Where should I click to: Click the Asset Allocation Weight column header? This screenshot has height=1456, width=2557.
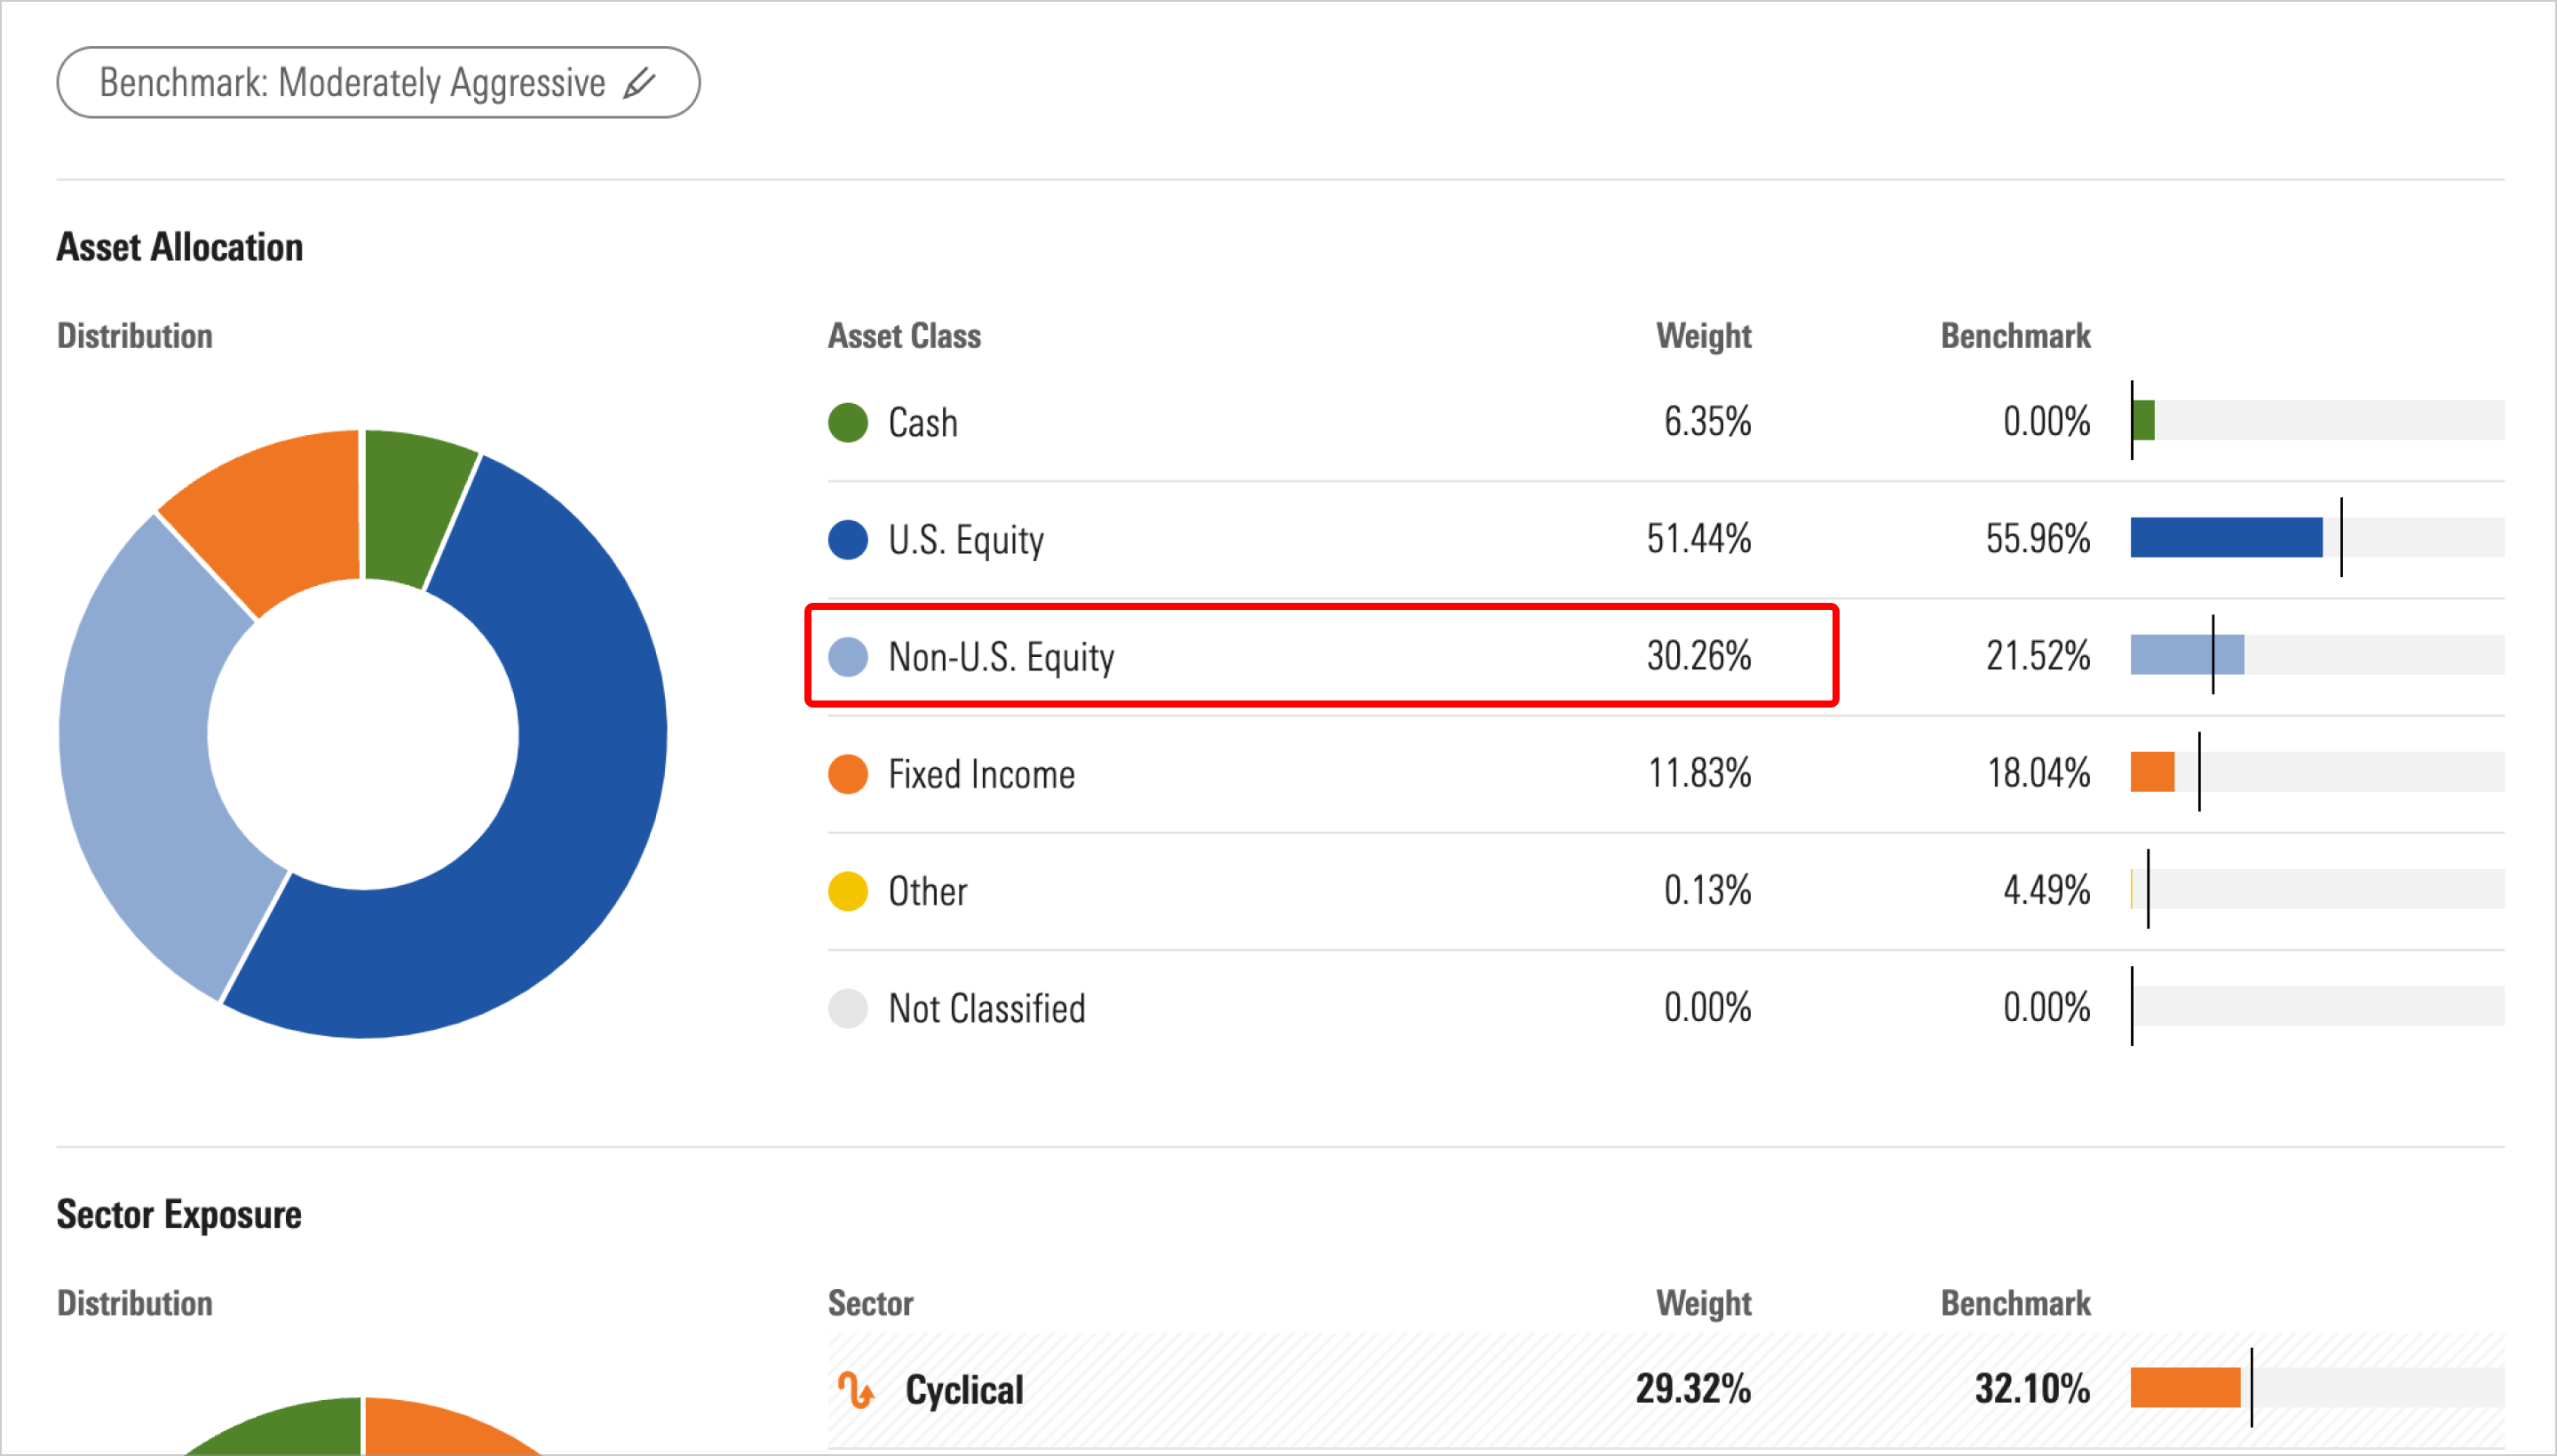point(1704,336)
